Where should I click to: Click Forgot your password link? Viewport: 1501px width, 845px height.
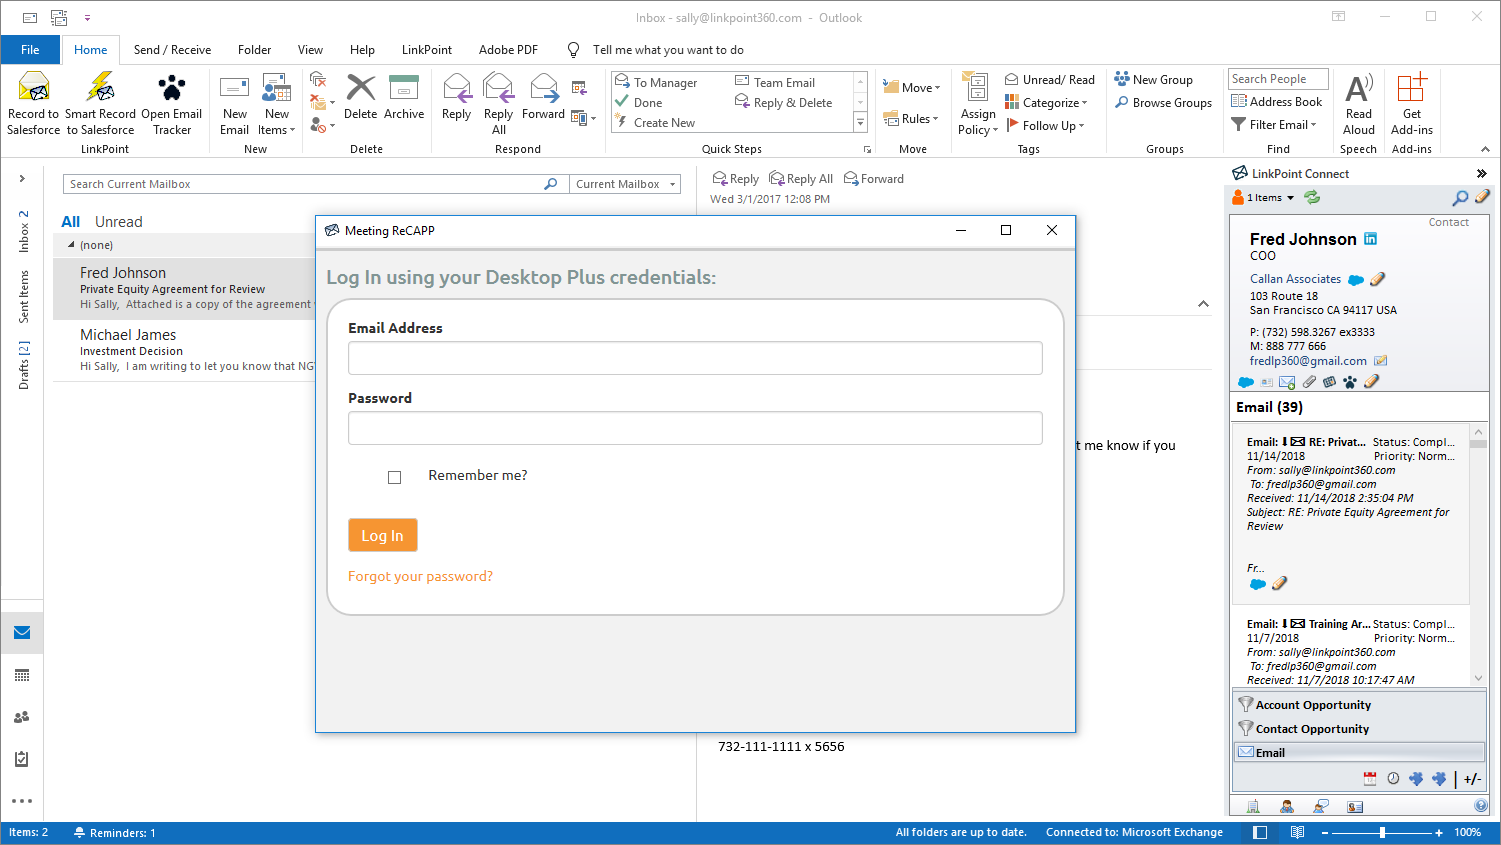coord(420,577)
